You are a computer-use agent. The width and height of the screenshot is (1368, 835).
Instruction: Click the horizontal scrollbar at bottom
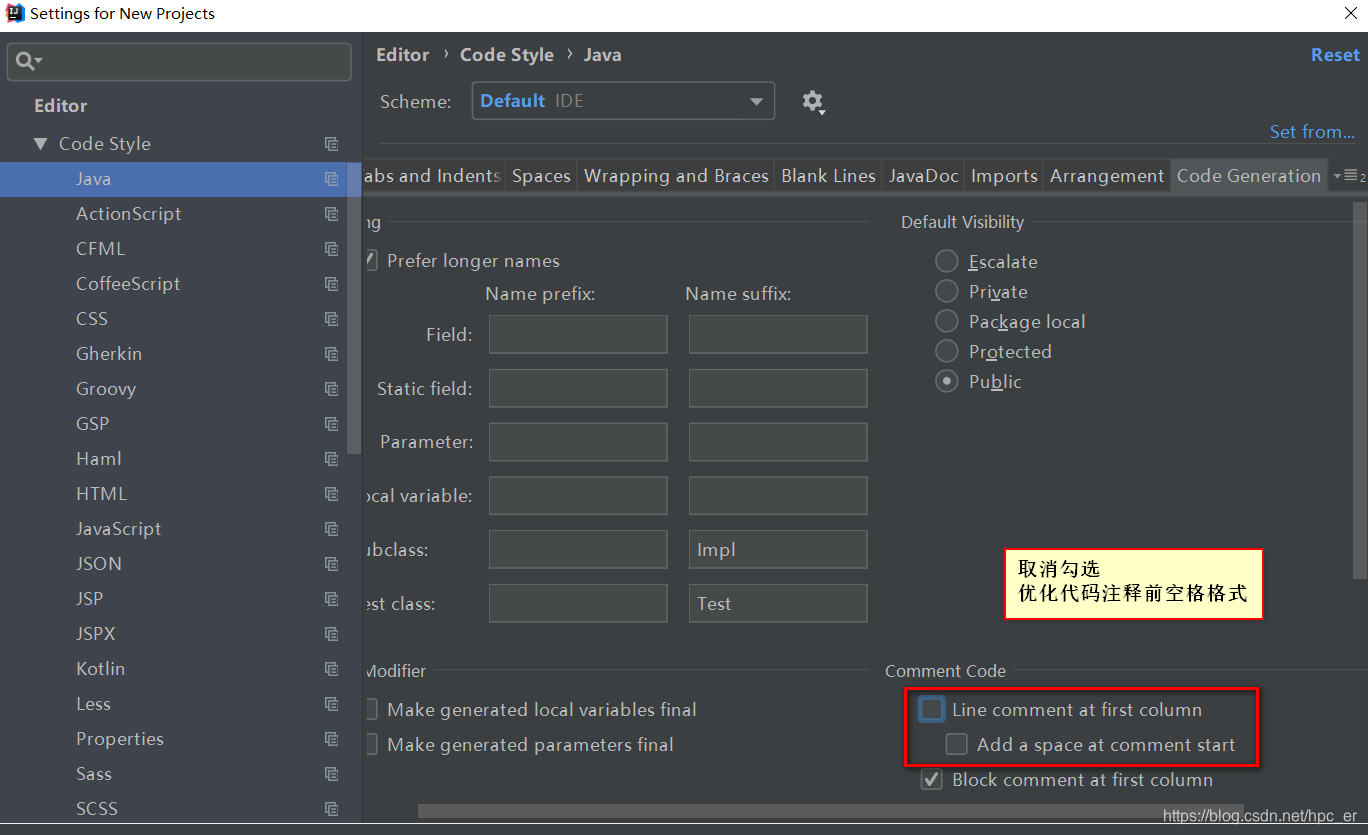coord(830,811)
